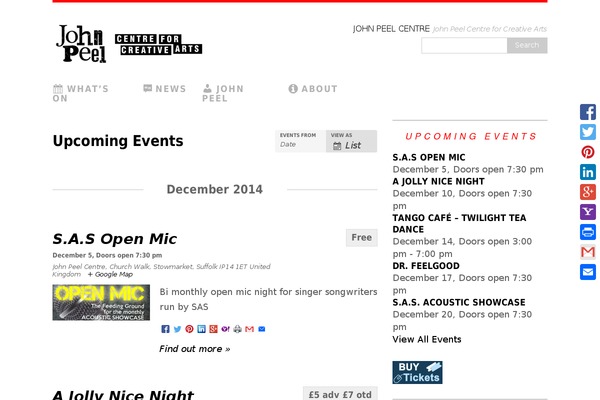
Task: Click the sidebar Yahoo share icon
Action: tap(588, 212)
